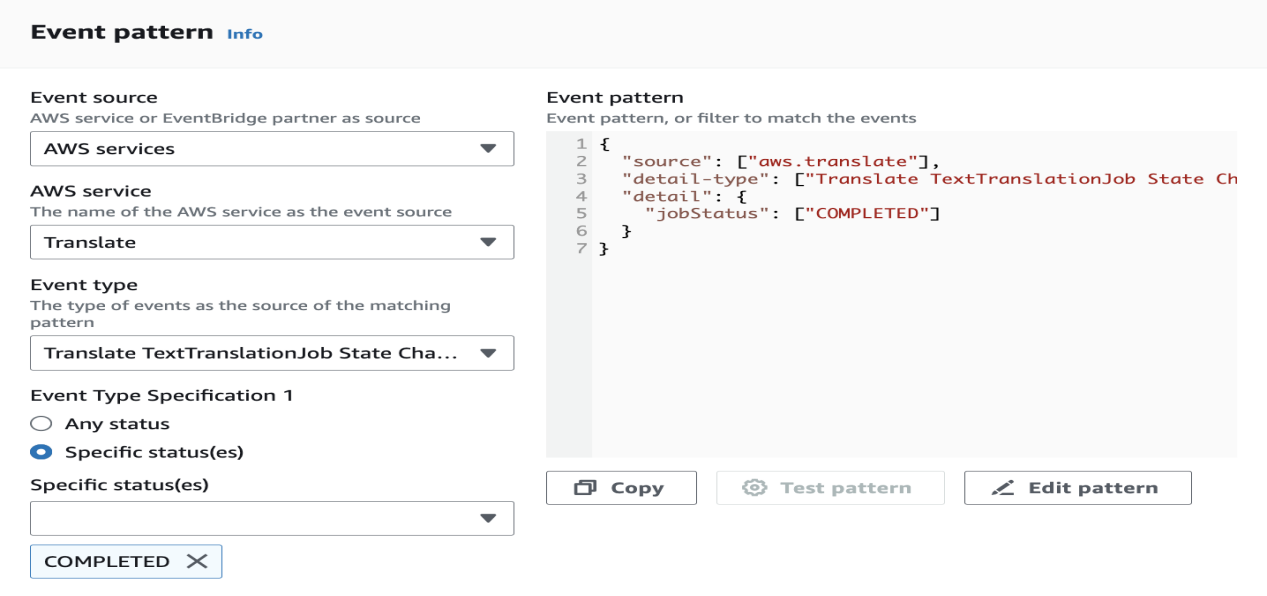This screenshot has width=1267, height=596.
Task: Select the Any status radio option
Action: pyautogui.click(x=42, y=424)
